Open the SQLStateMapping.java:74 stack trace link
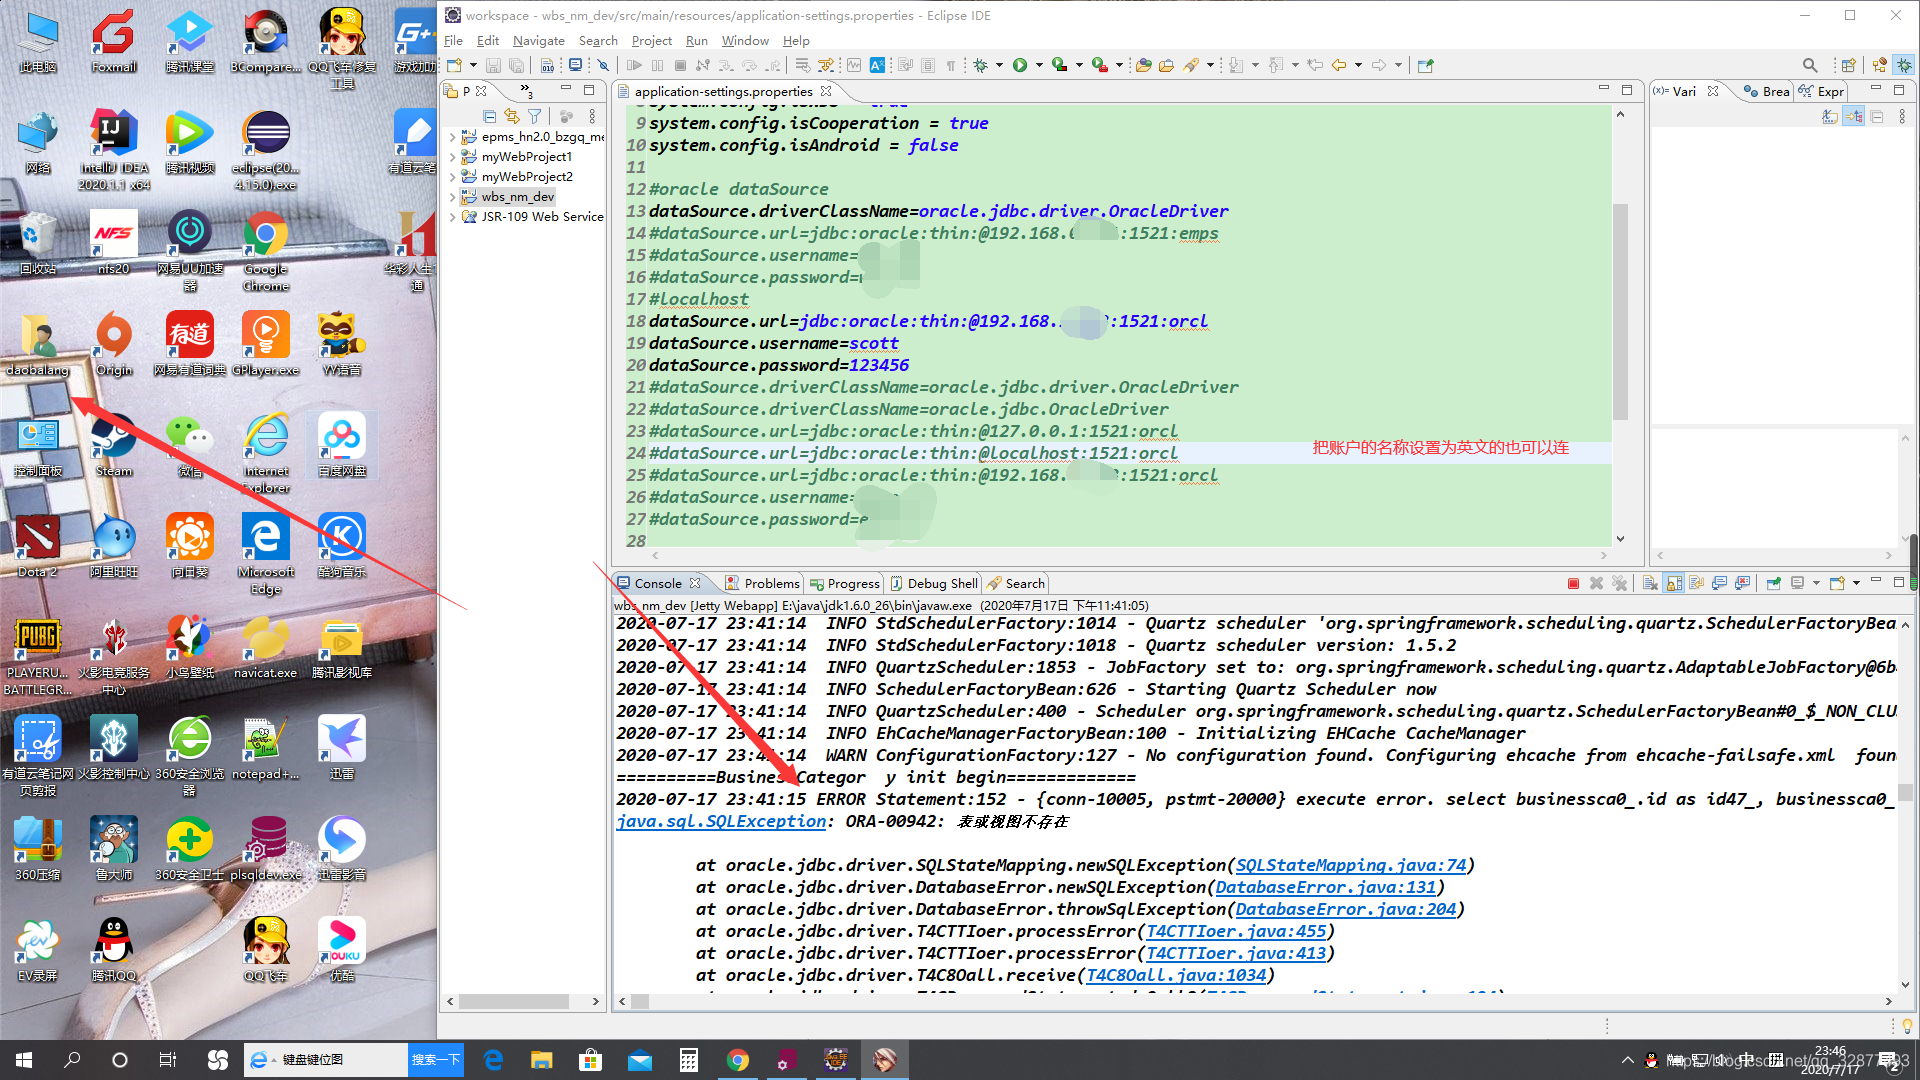The height and width of the screenshot is (1080, 1920). tap(1350, 865)
